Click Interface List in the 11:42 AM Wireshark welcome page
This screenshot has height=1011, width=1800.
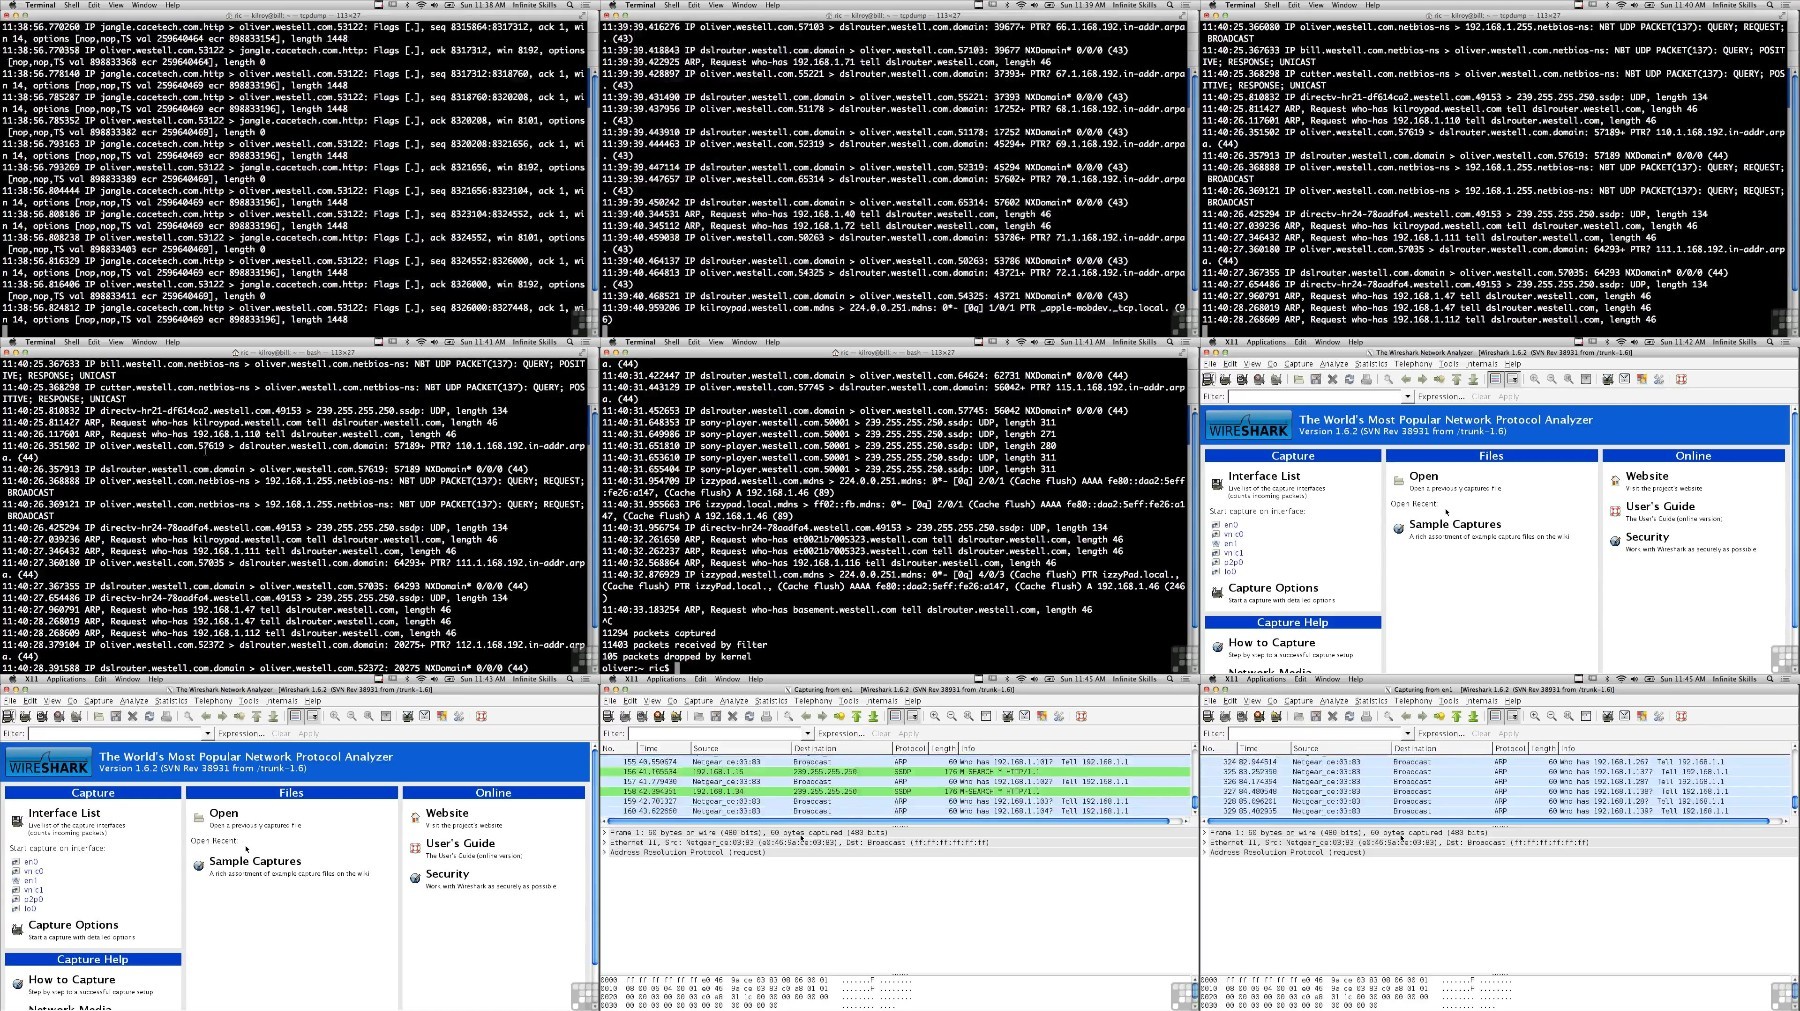pos(1264,476)
